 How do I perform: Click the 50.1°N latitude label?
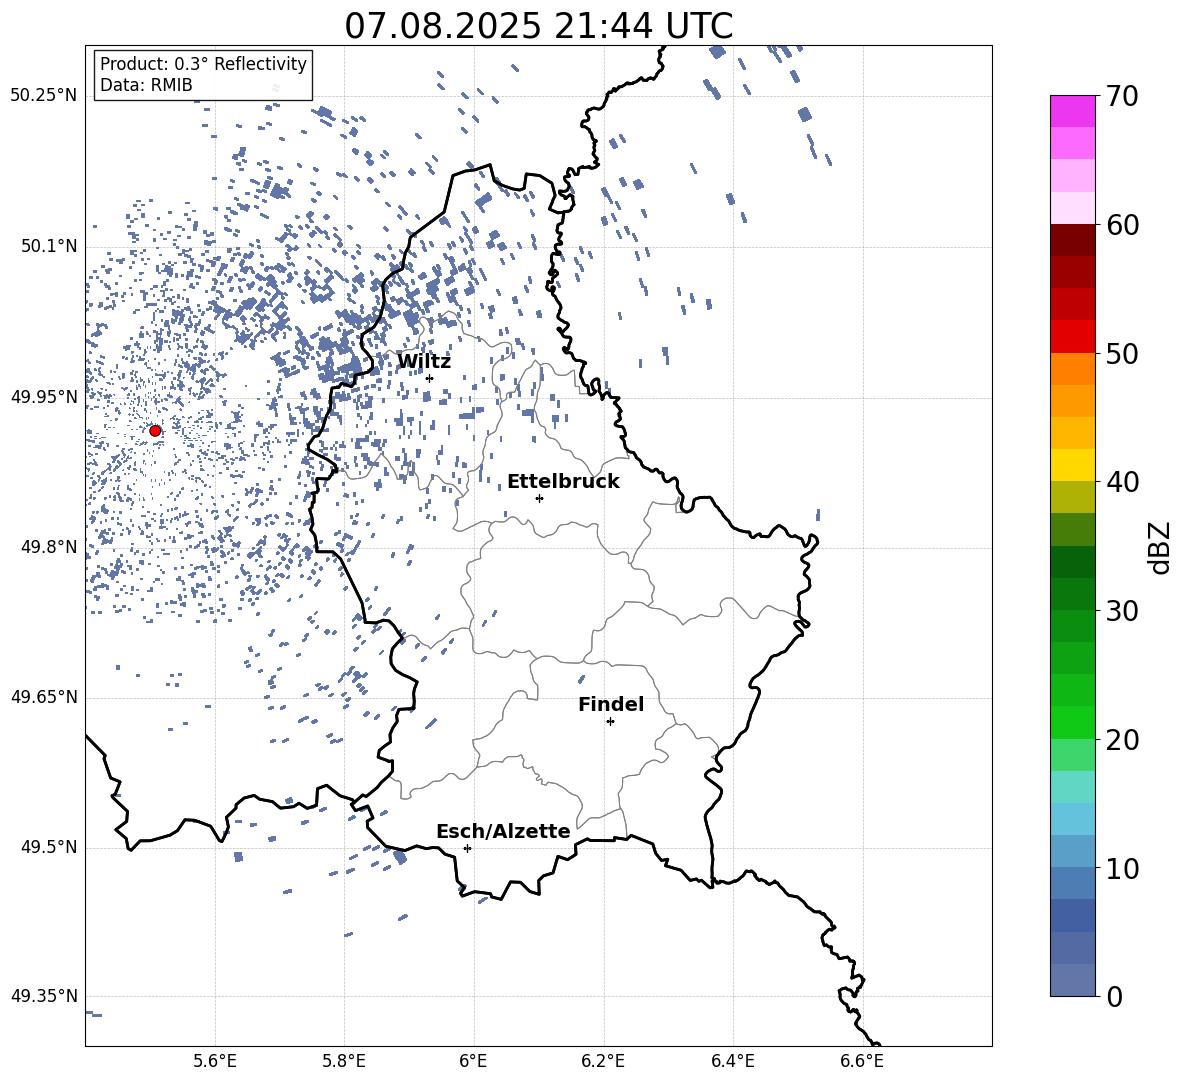pos(49,246)
